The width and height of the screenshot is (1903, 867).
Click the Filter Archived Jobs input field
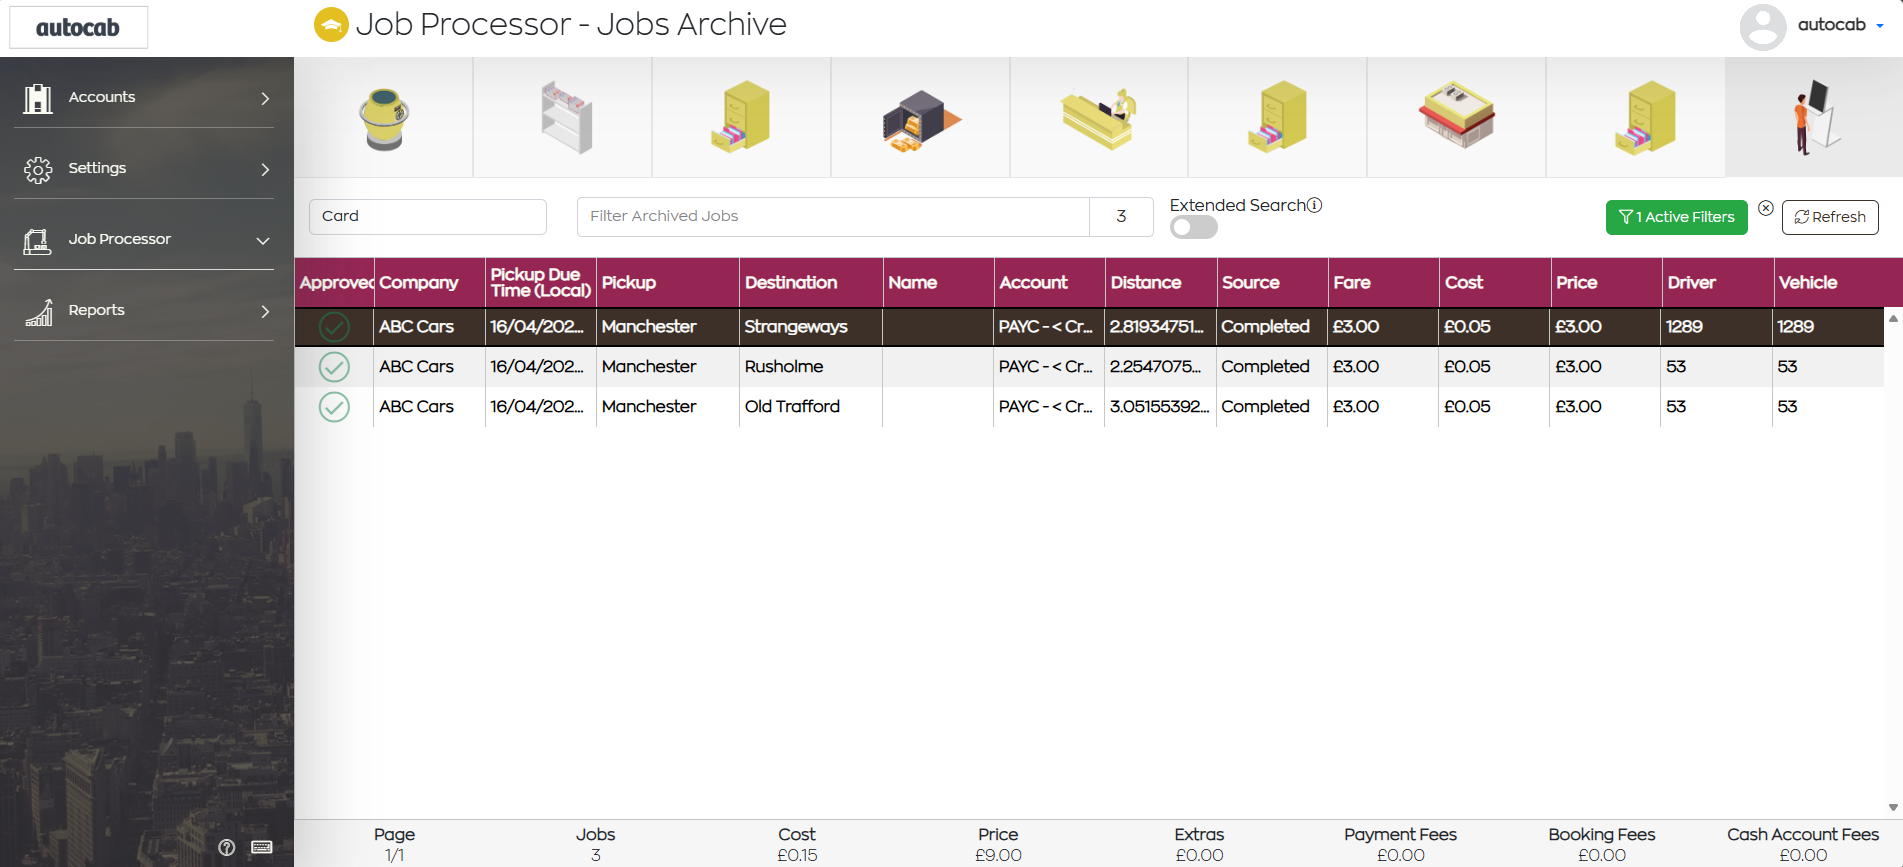pos(833,216)
